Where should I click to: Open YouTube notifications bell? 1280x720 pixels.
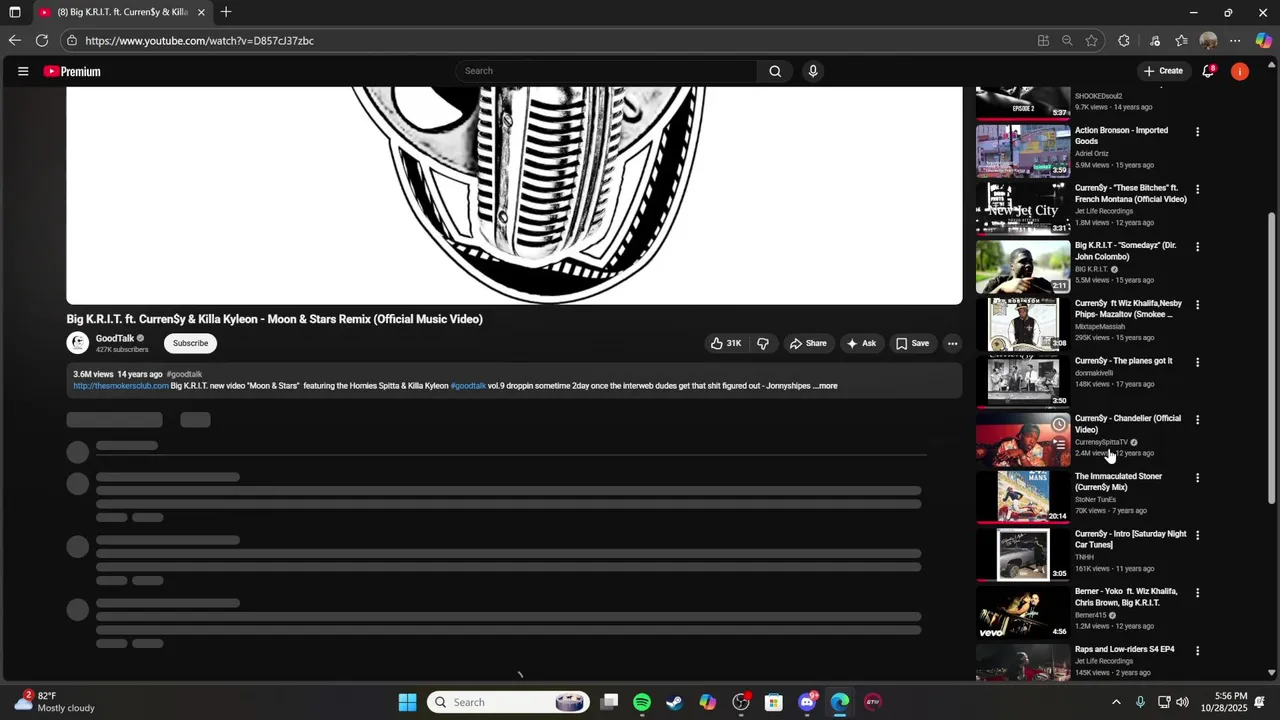point(1208,71)
